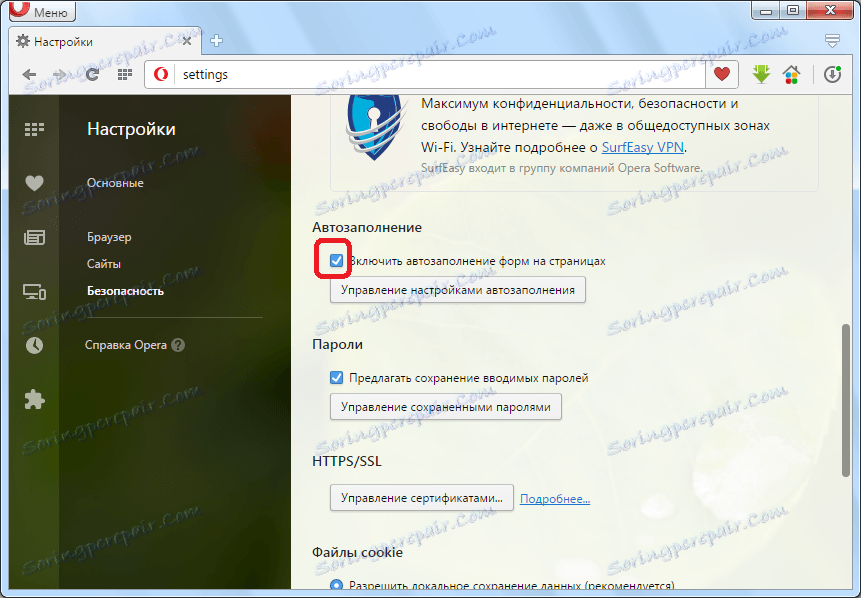Click the Настройки sidebar title
Viewport: 861px width, 598px height.
pyautogui.click(x=131, y=129)
